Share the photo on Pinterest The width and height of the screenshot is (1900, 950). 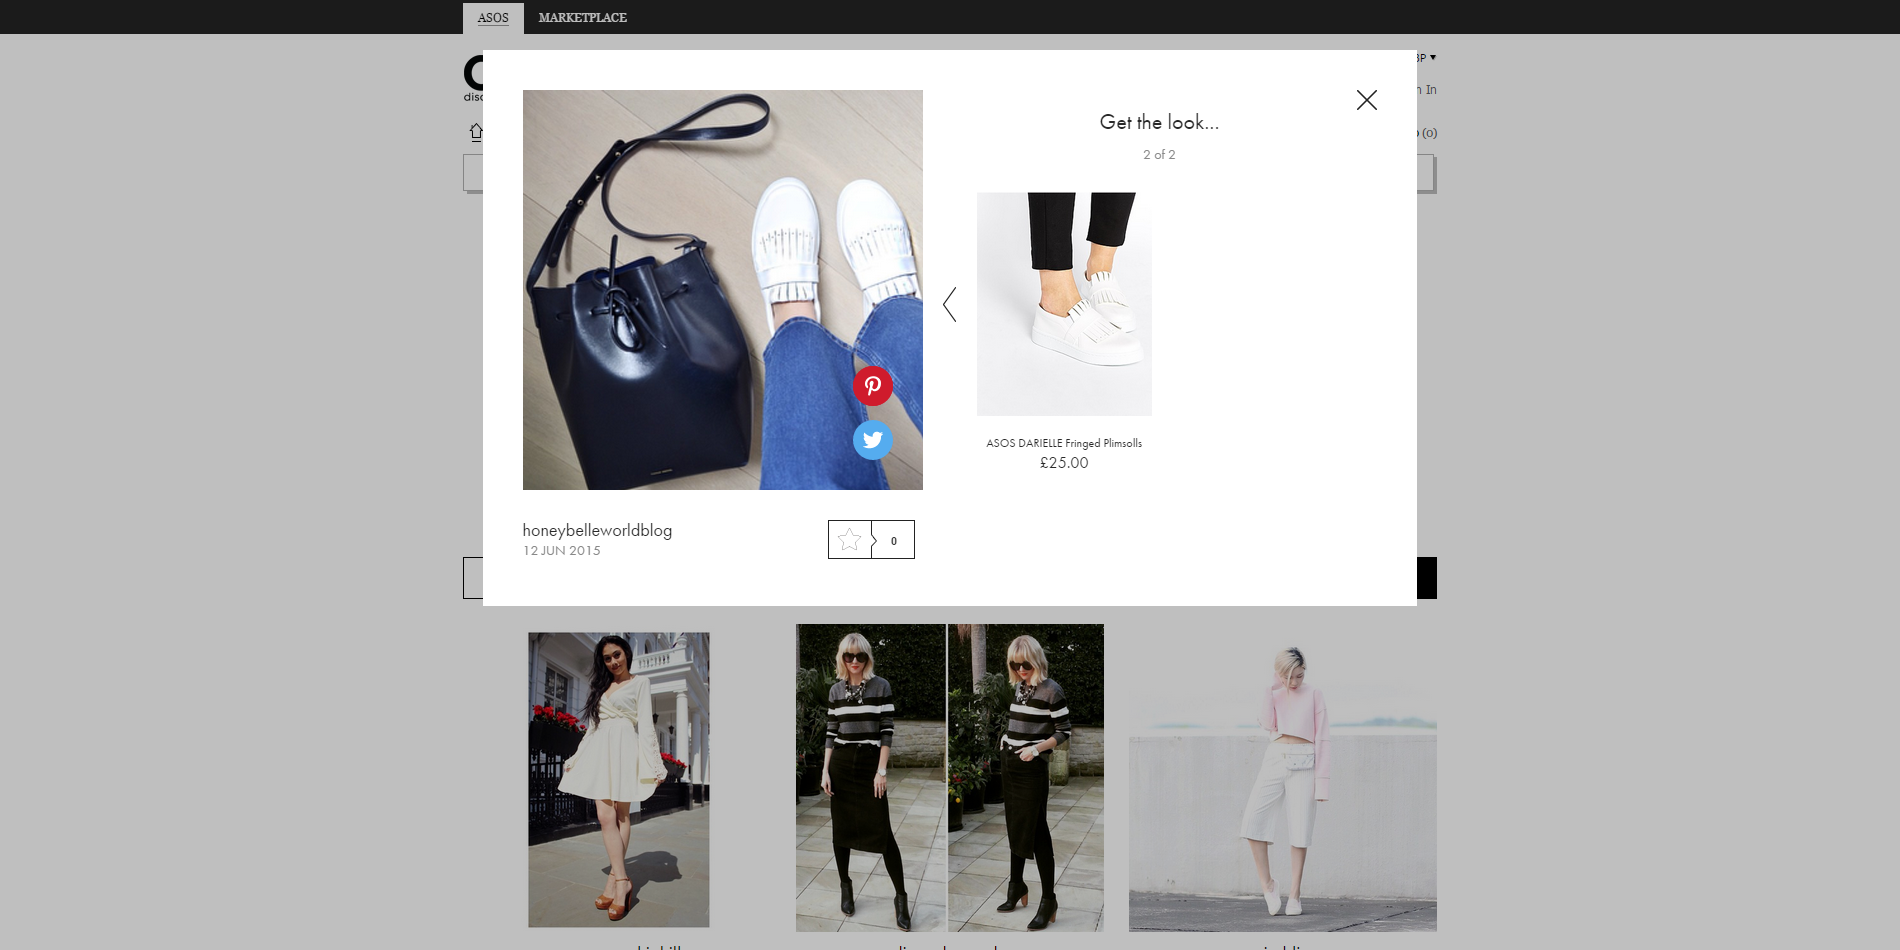[872, 386]
